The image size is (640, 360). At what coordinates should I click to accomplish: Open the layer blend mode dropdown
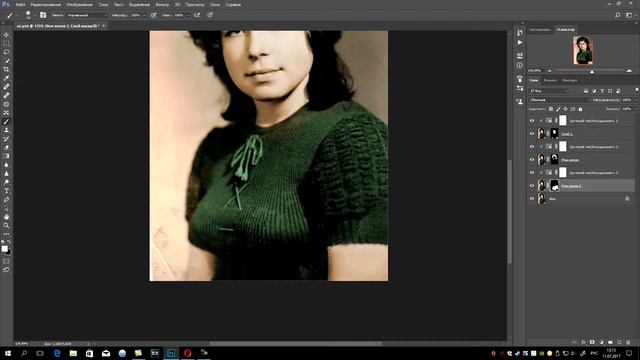(x=560, y=100)
